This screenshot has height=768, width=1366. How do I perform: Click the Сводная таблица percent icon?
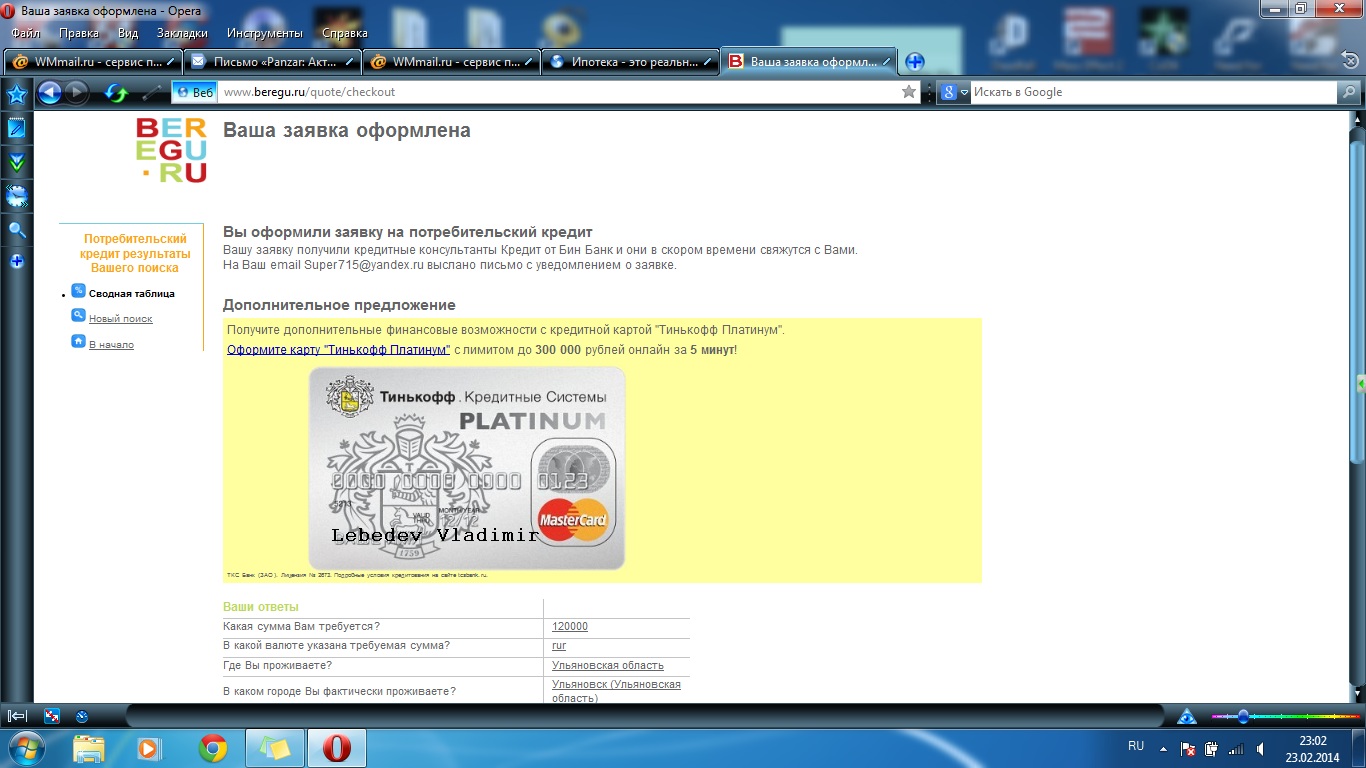point(79,291)
